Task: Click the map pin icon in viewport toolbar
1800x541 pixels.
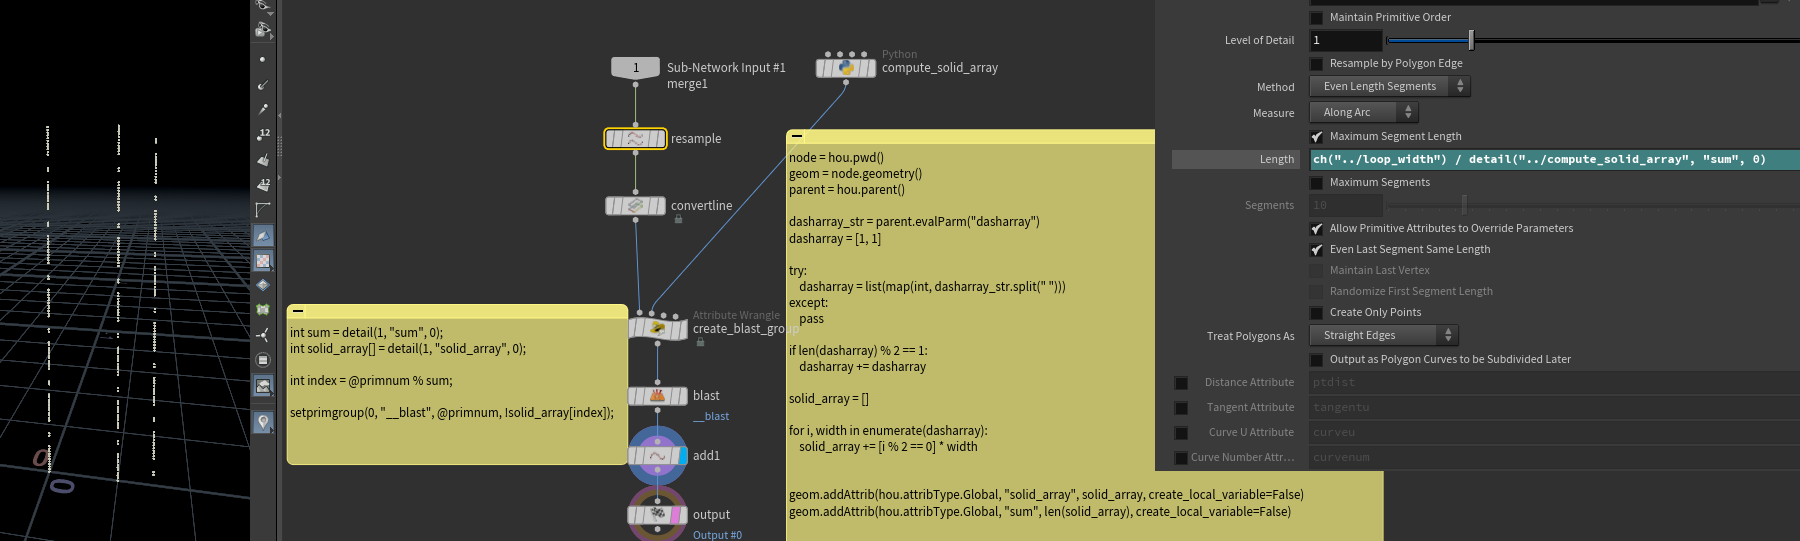Action: coord(263,422)
